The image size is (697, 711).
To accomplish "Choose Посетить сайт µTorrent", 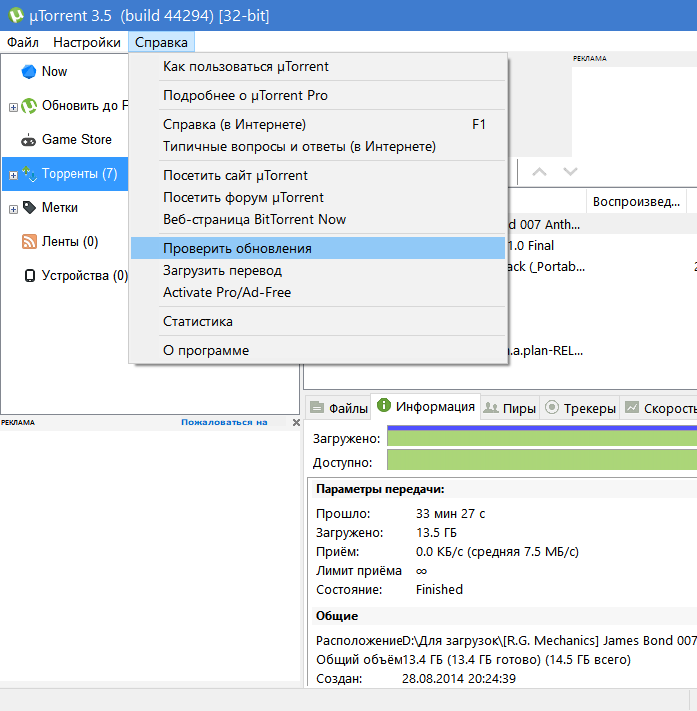I will (x=317, y=175).
